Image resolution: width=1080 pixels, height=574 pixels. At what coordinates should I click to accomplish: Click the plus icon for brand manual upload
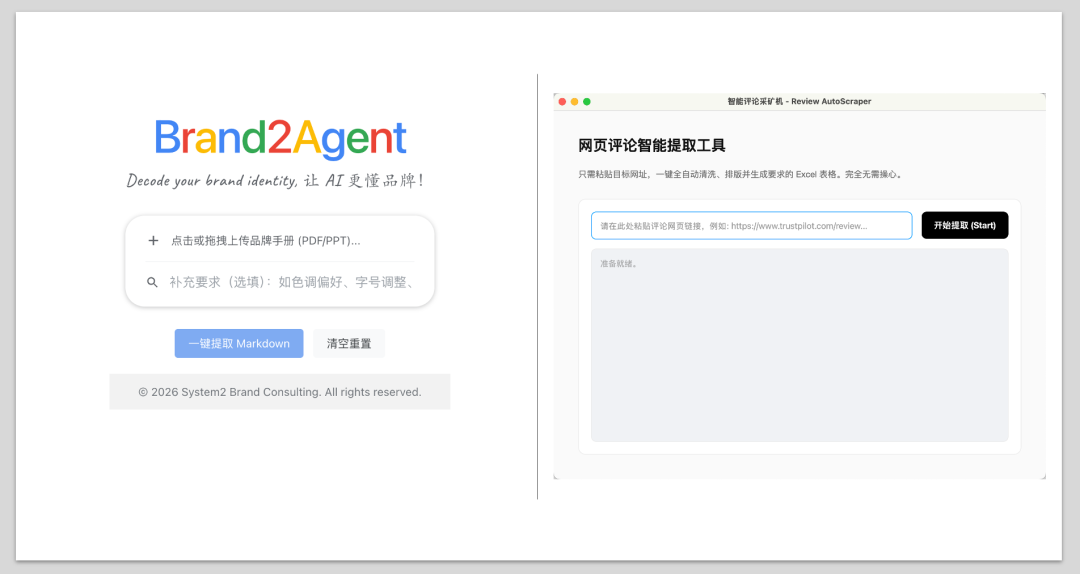153,240
